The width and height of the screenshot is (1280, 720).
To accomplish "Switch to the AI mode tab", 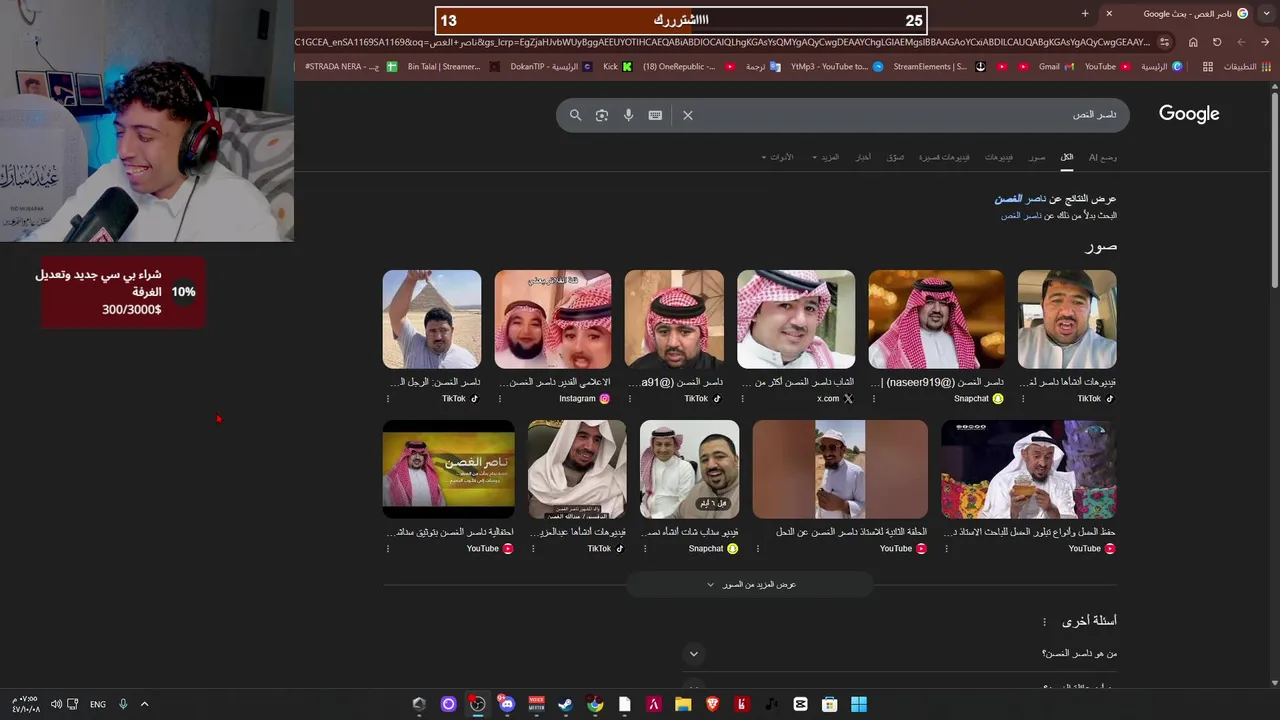I will (x=1102, y=157).
